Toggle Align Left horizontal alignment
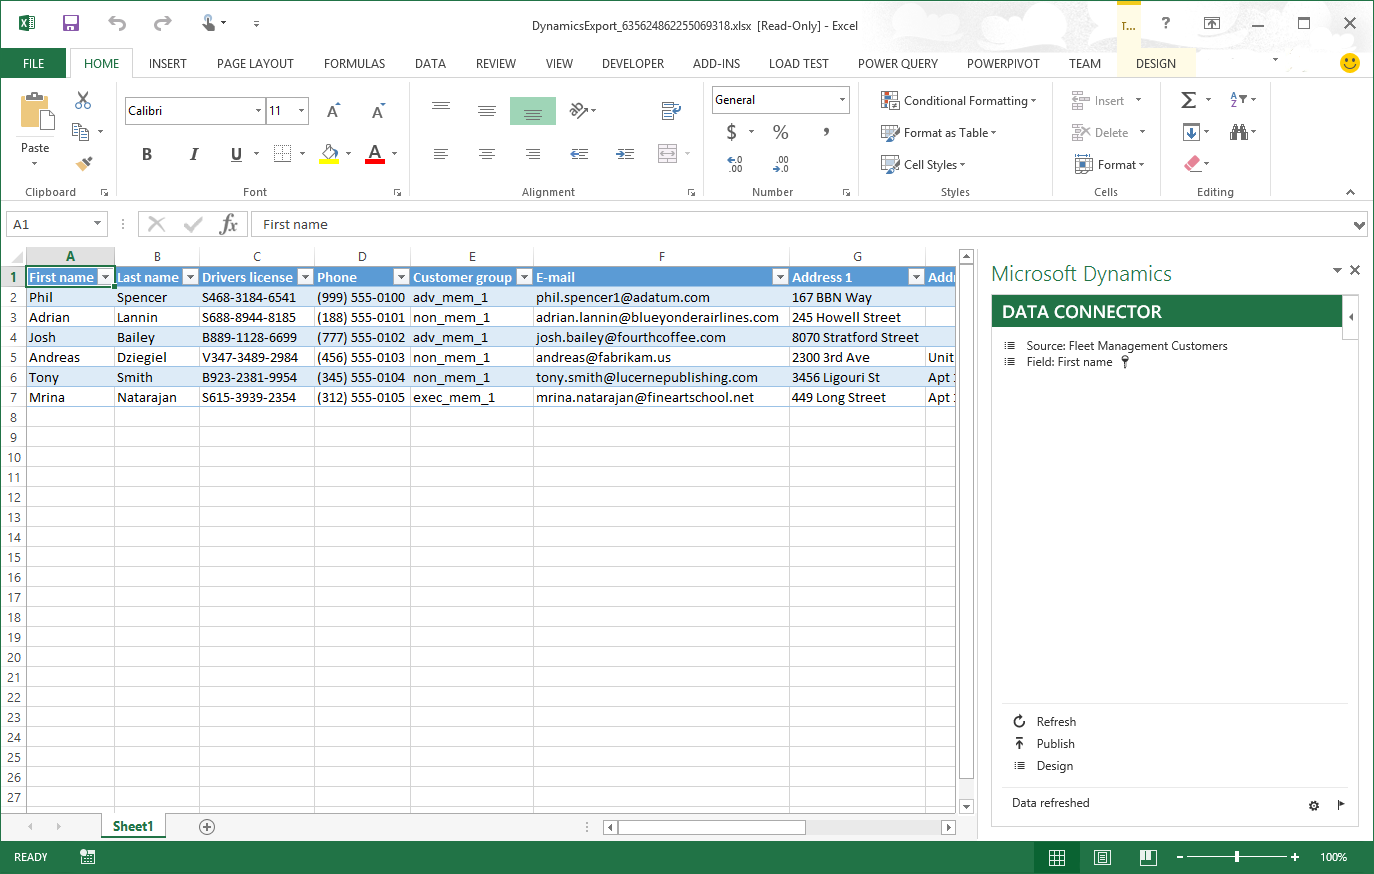 click(x=441, y=154)
